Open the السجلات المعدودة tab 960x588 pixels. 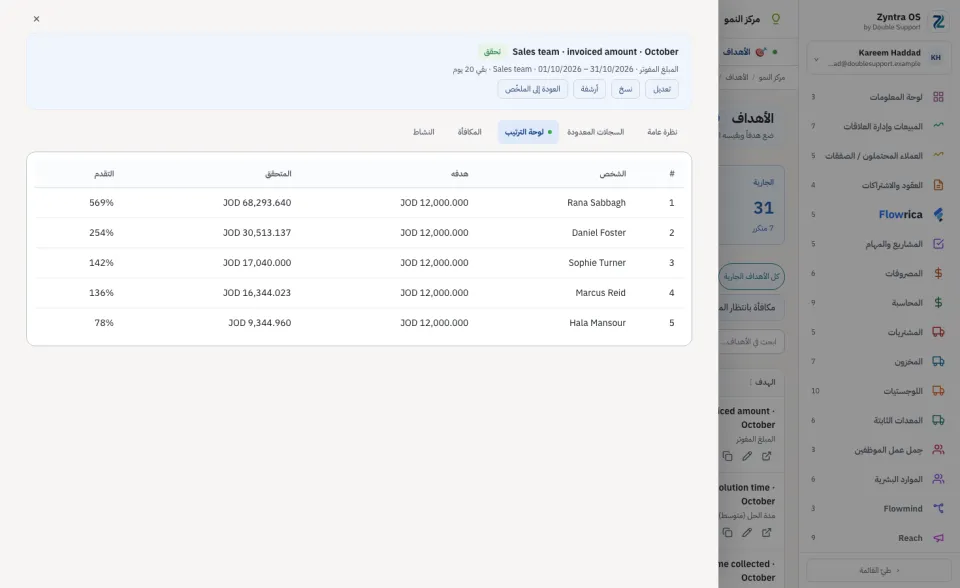595,132
